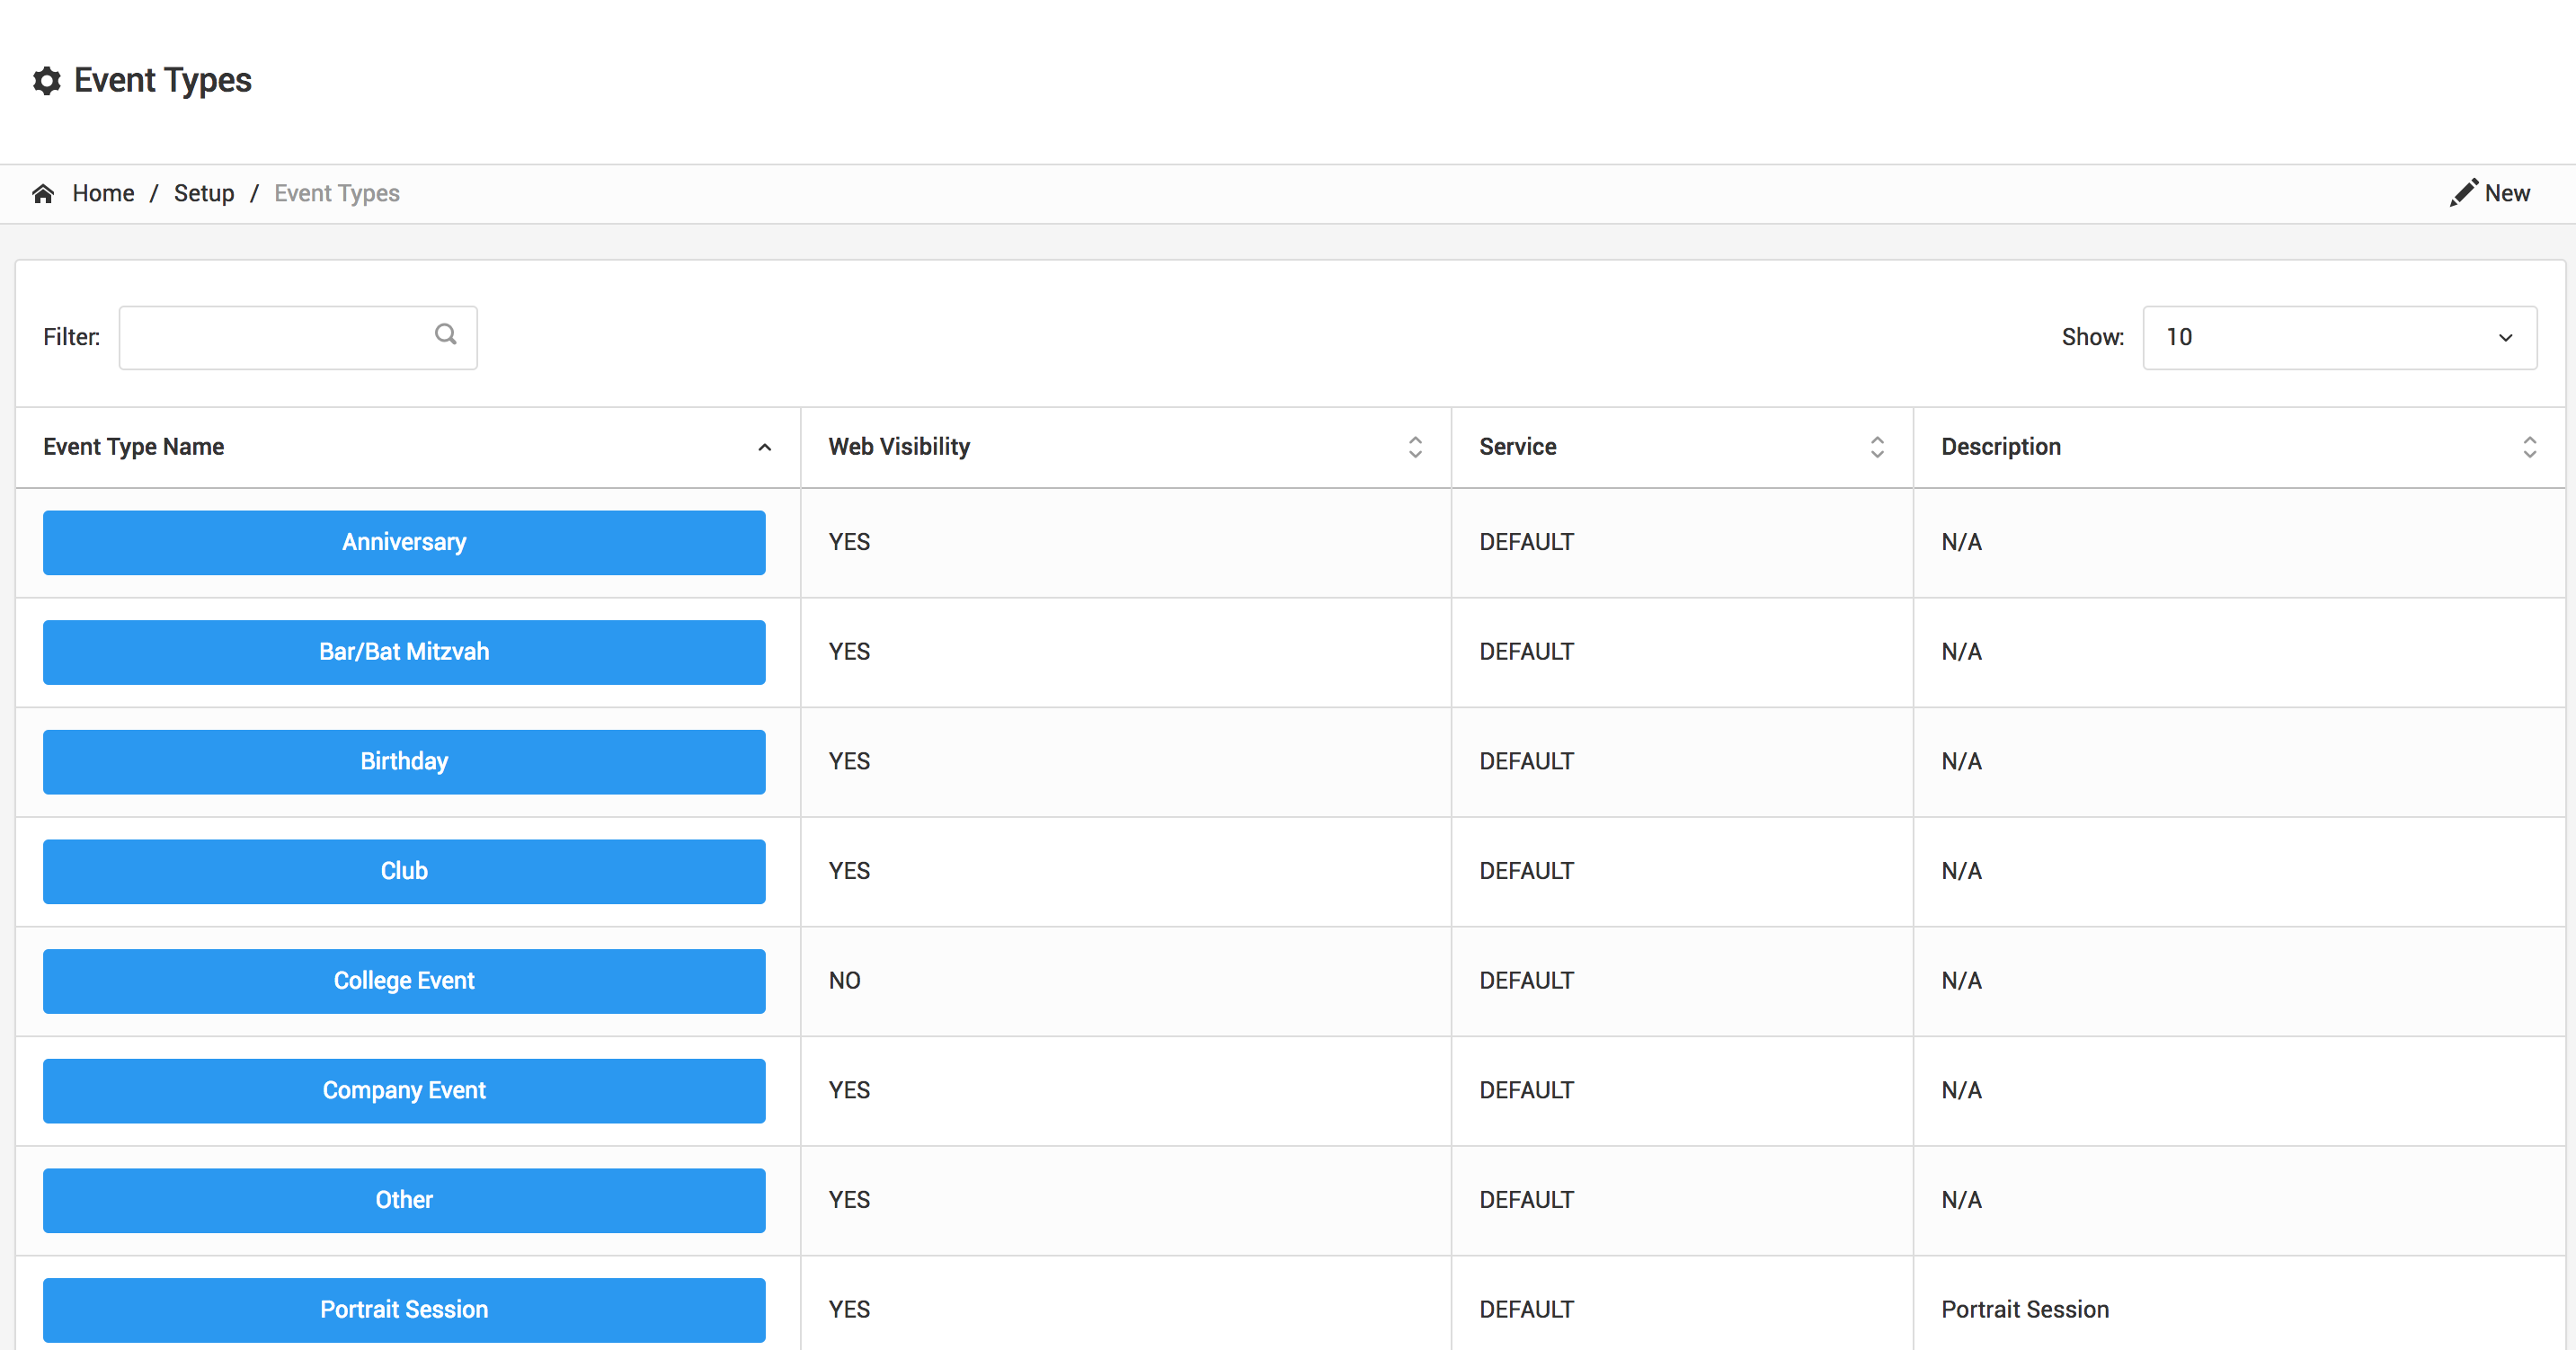Image resolution: width=2576 pixels, height=1350 pixels.
Task: Click the gear icon beside Event Types
Action: [46, 80]
